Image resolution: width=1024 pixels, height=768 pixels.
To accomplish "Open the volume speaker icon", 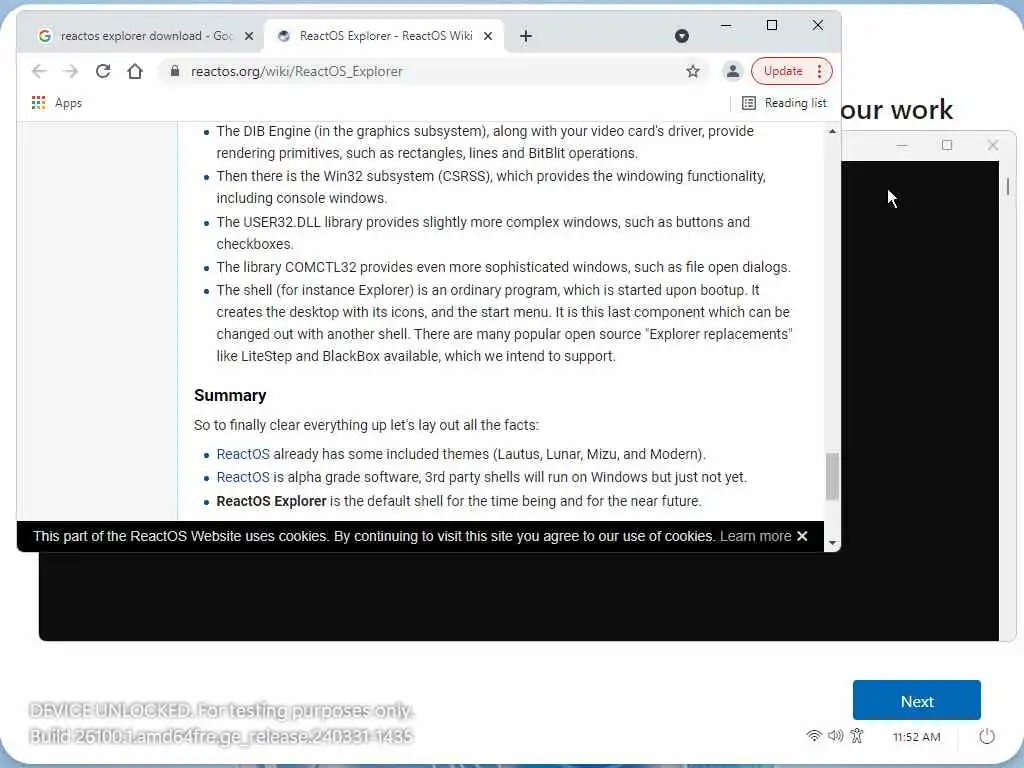I will (835, 736).
